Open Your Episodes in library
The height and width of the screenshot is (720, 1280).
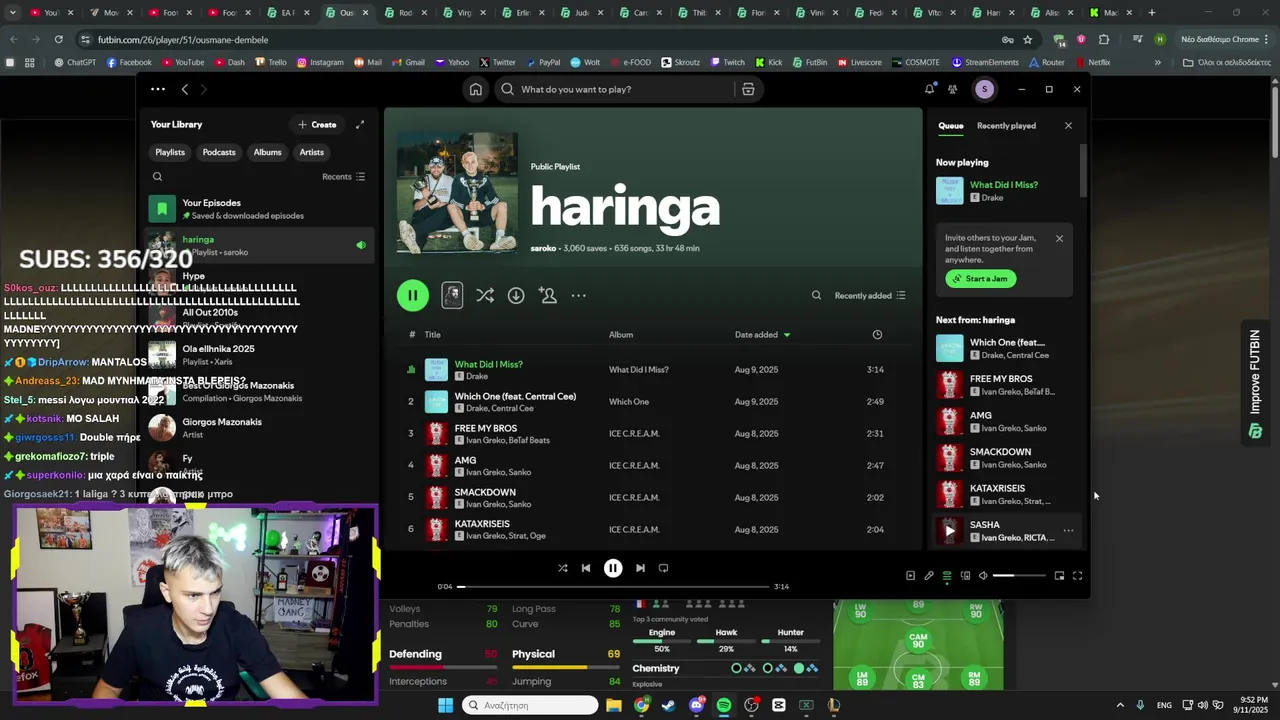coord(260,209)
